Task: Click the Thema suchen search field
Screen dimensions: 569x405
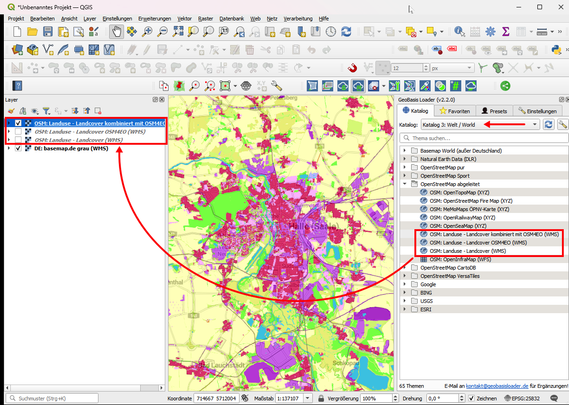Action: (x=484, y=138)
